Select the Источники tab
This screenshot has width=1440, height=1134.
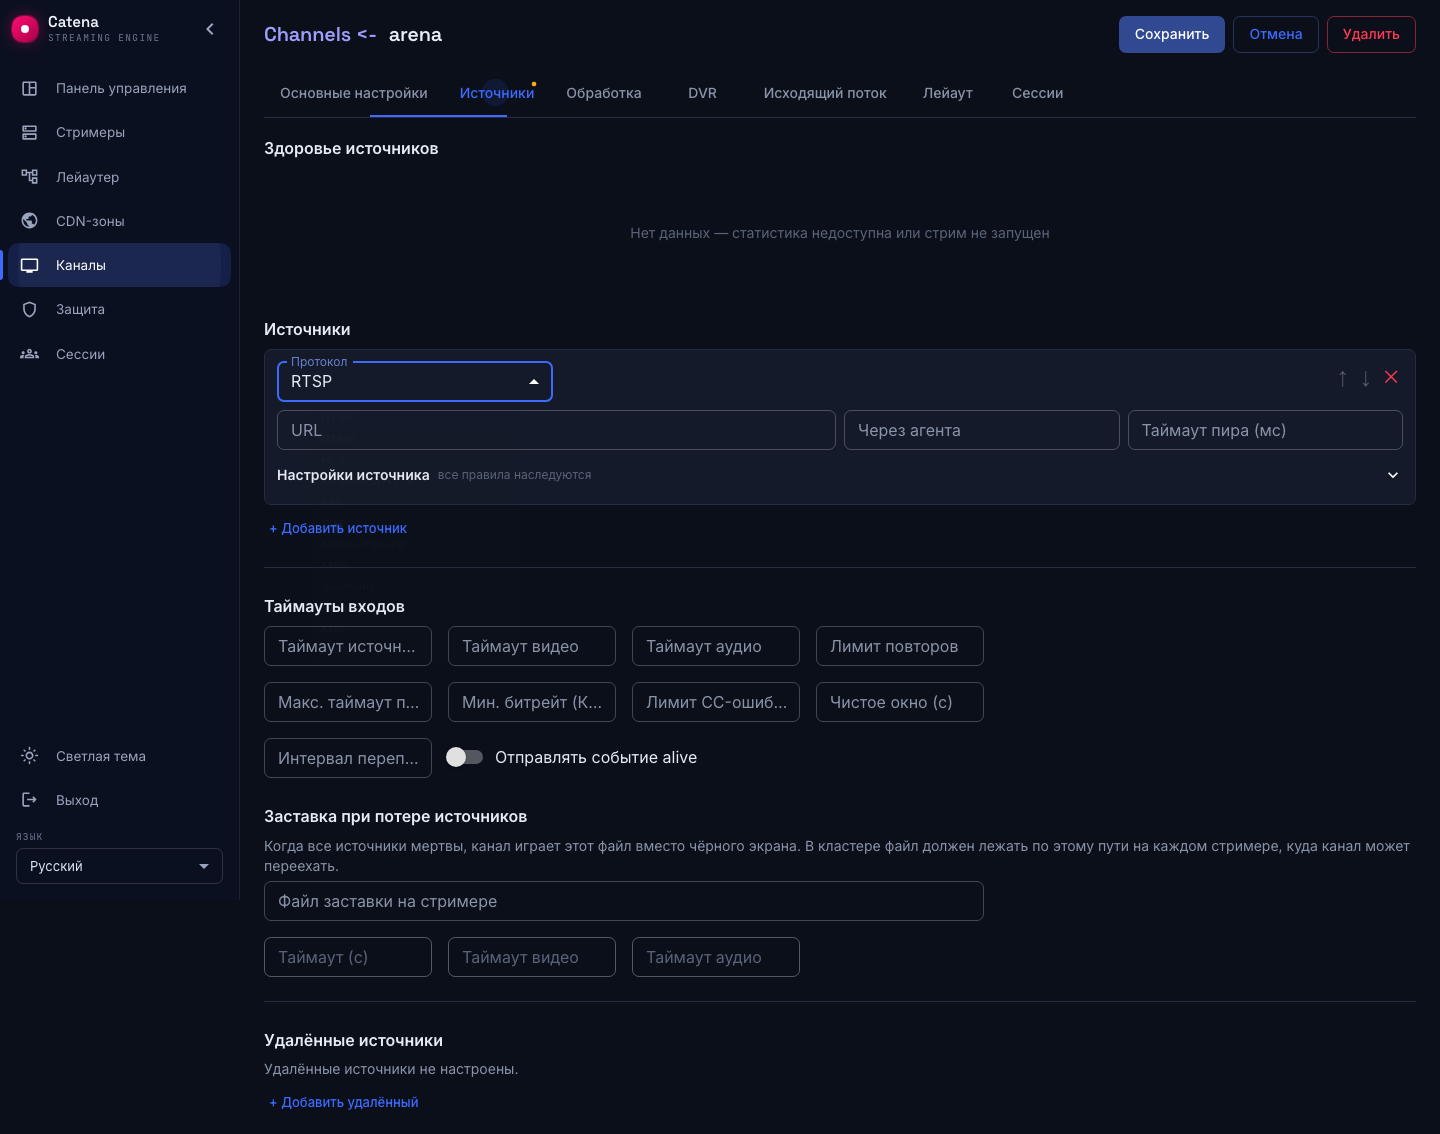pos(497,93)
